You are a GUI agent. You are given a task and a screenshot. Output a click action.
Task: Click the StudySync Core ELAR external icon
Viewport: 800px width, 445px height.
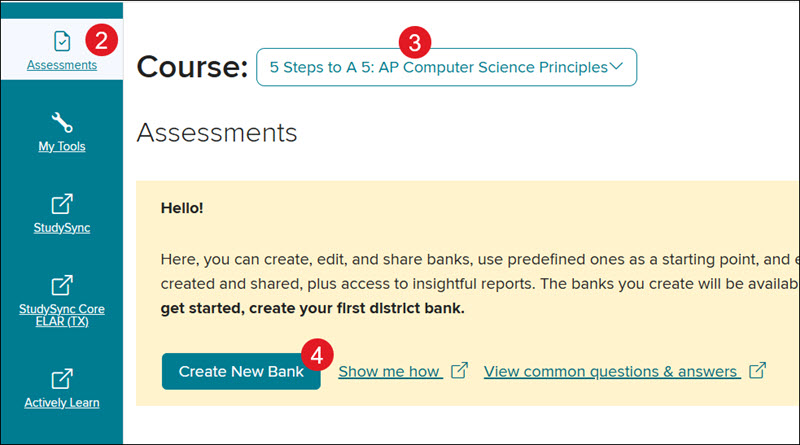(x=62, y=285)
